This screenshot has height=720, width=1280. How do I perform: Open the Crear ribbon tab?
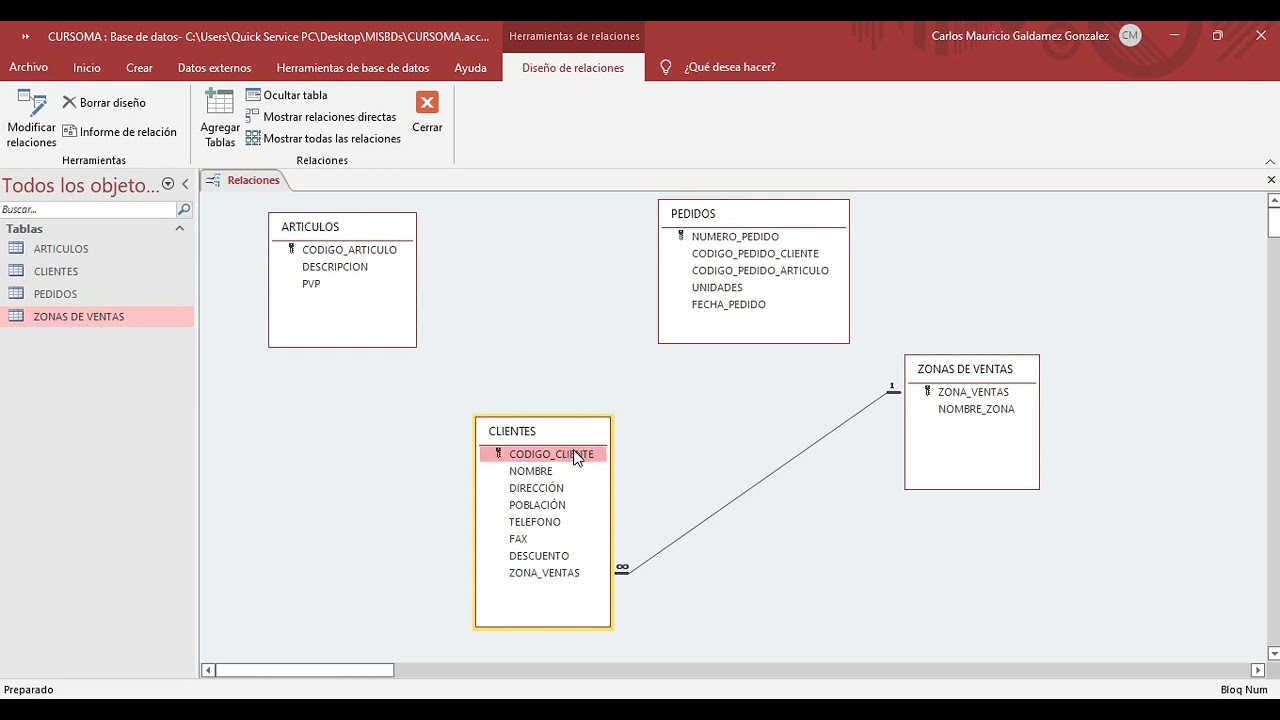click(139, 68)
